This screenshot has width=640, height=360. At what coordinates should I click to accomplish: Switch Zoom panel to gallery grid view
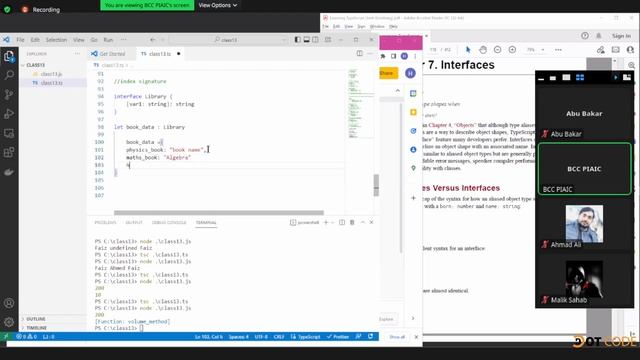[x=580, y=78]
